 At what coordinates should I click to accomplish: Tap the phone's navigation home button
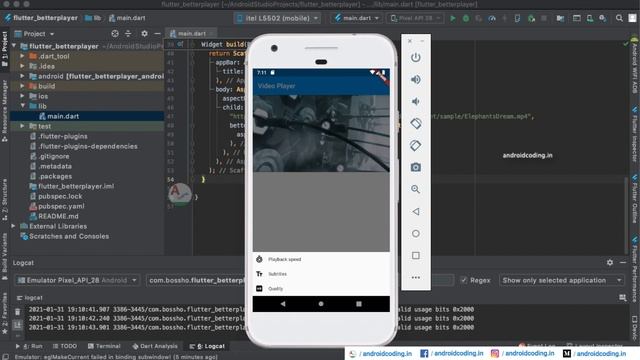(321, 304)
